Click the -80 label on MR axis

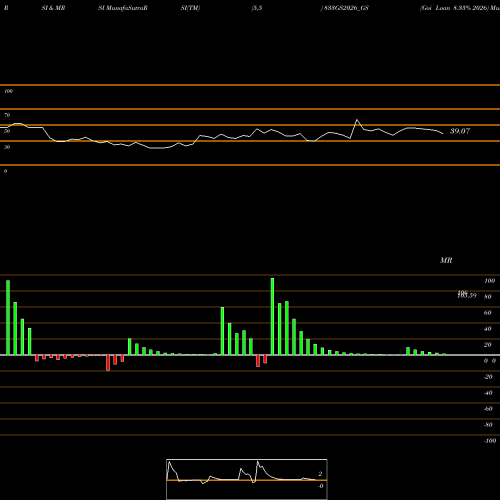coord(488,425)
